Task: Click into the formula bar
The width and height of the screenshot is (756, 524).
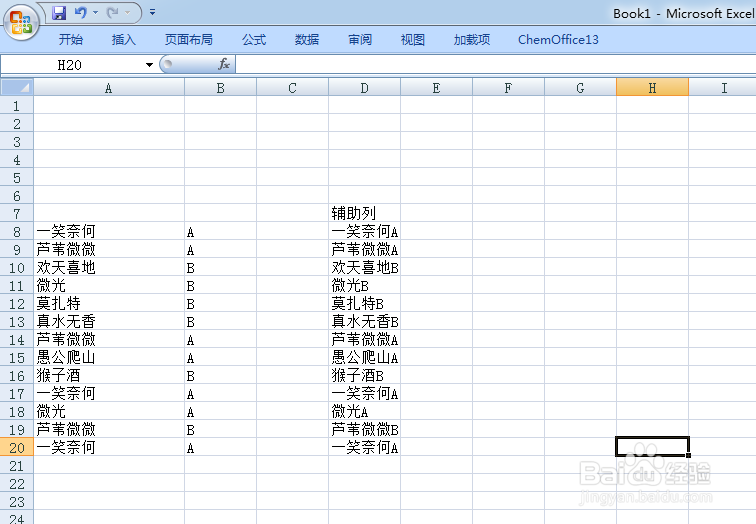Action: click(496, 65)
